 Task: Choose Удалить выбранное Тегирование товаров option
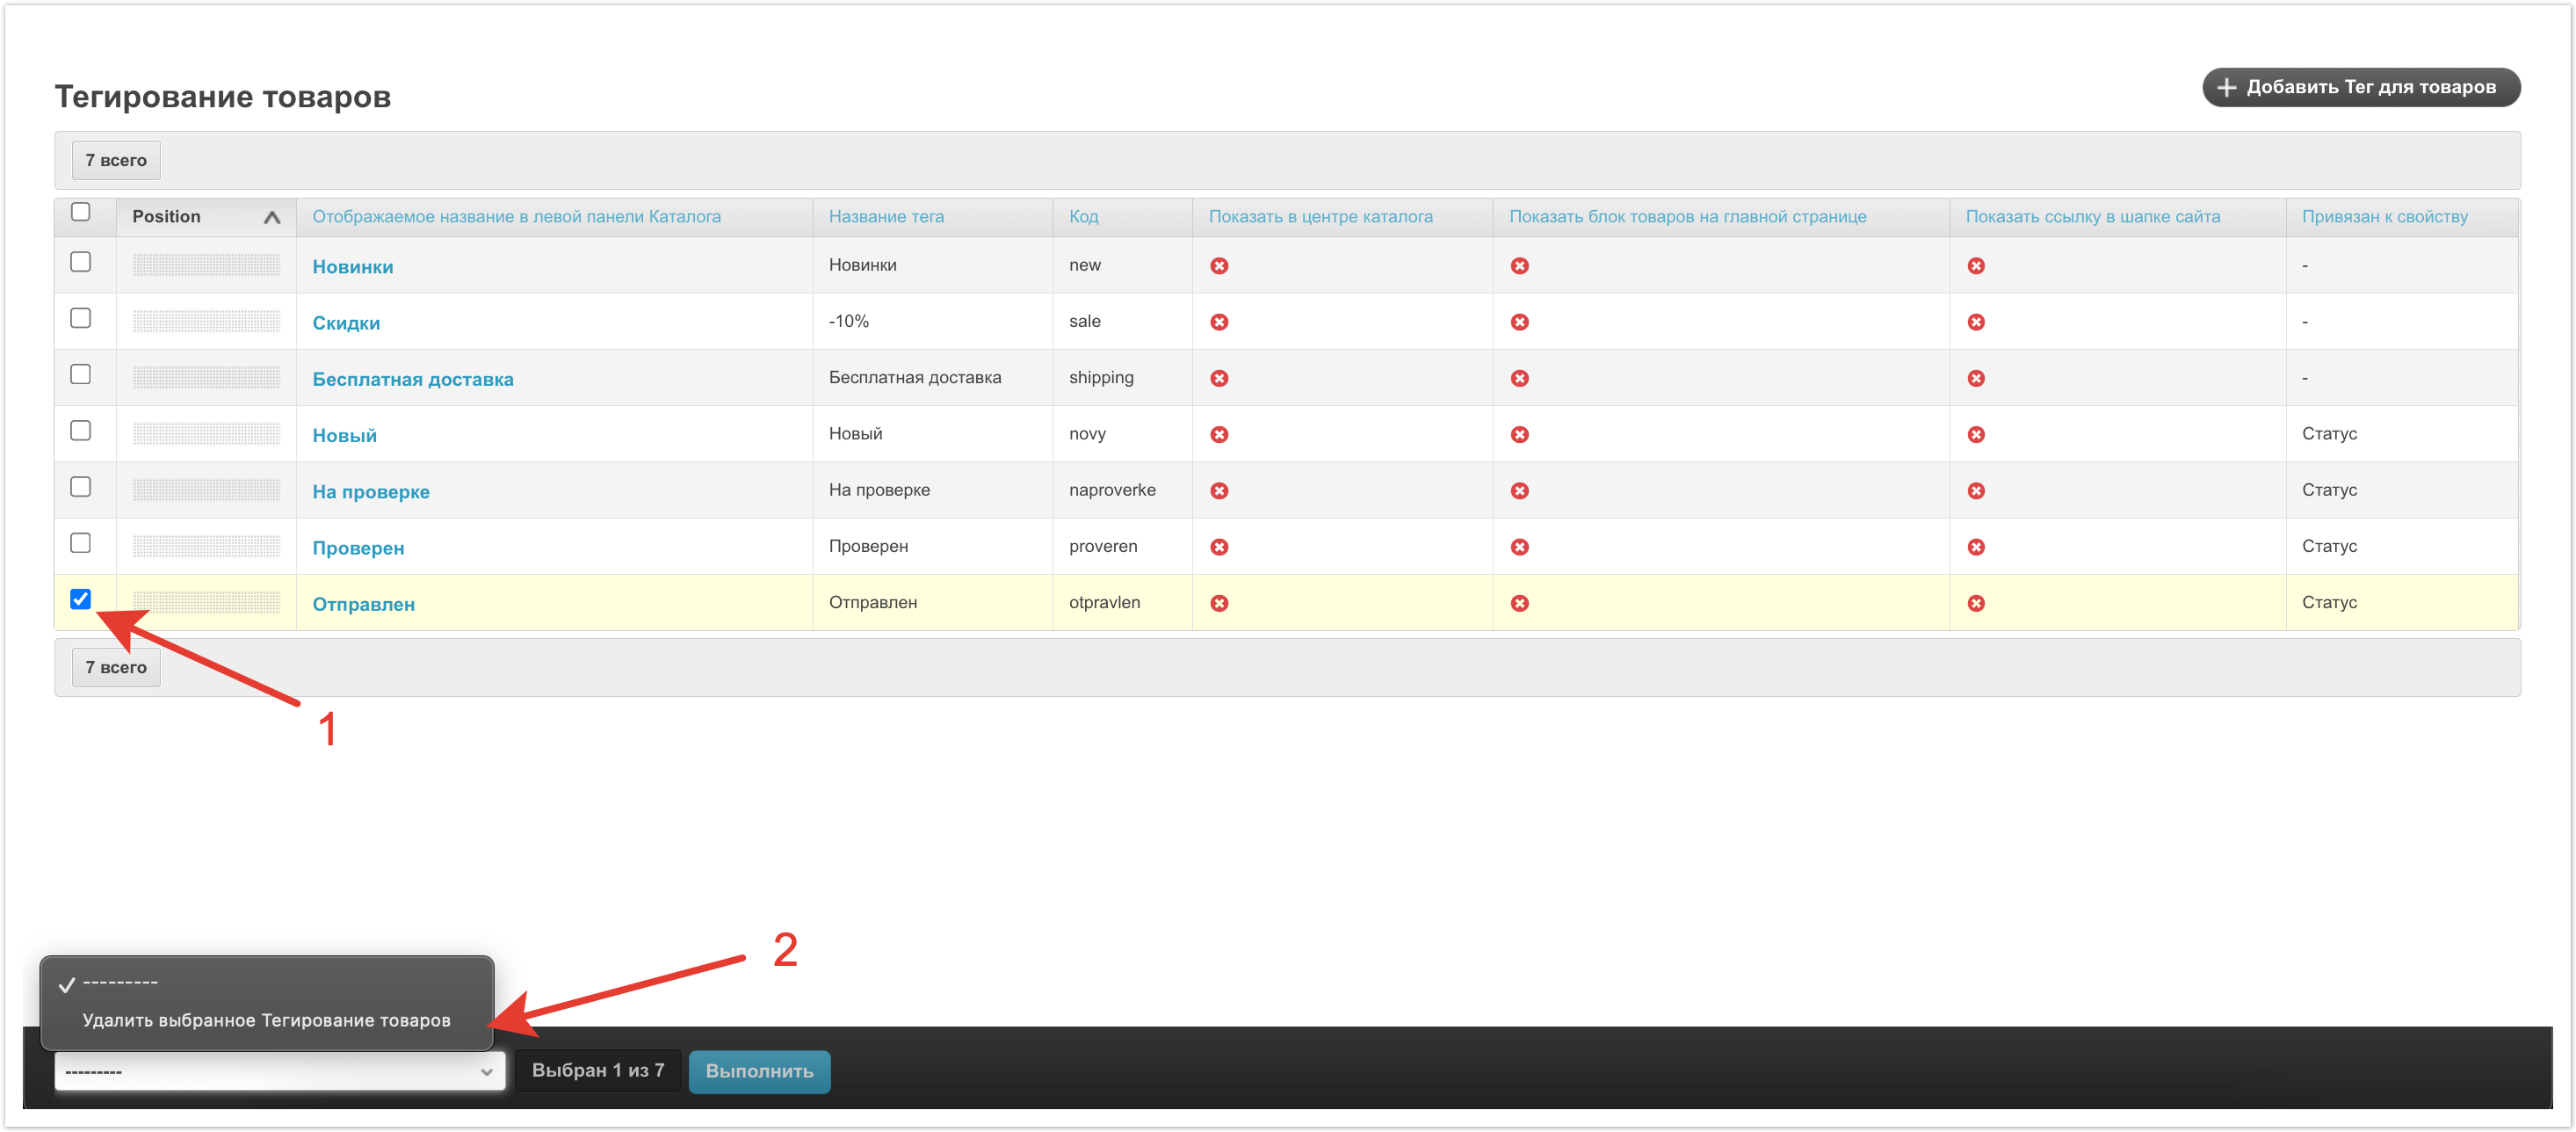266,1020
